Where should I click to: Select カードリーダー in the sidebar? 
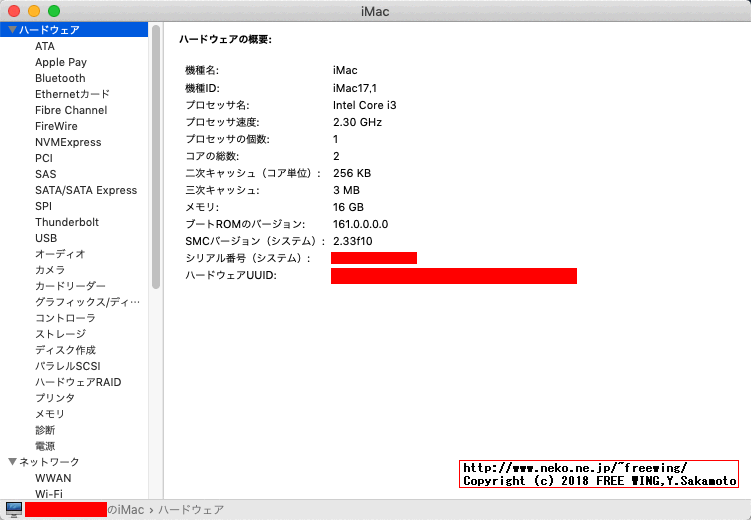tap(70, 286)
